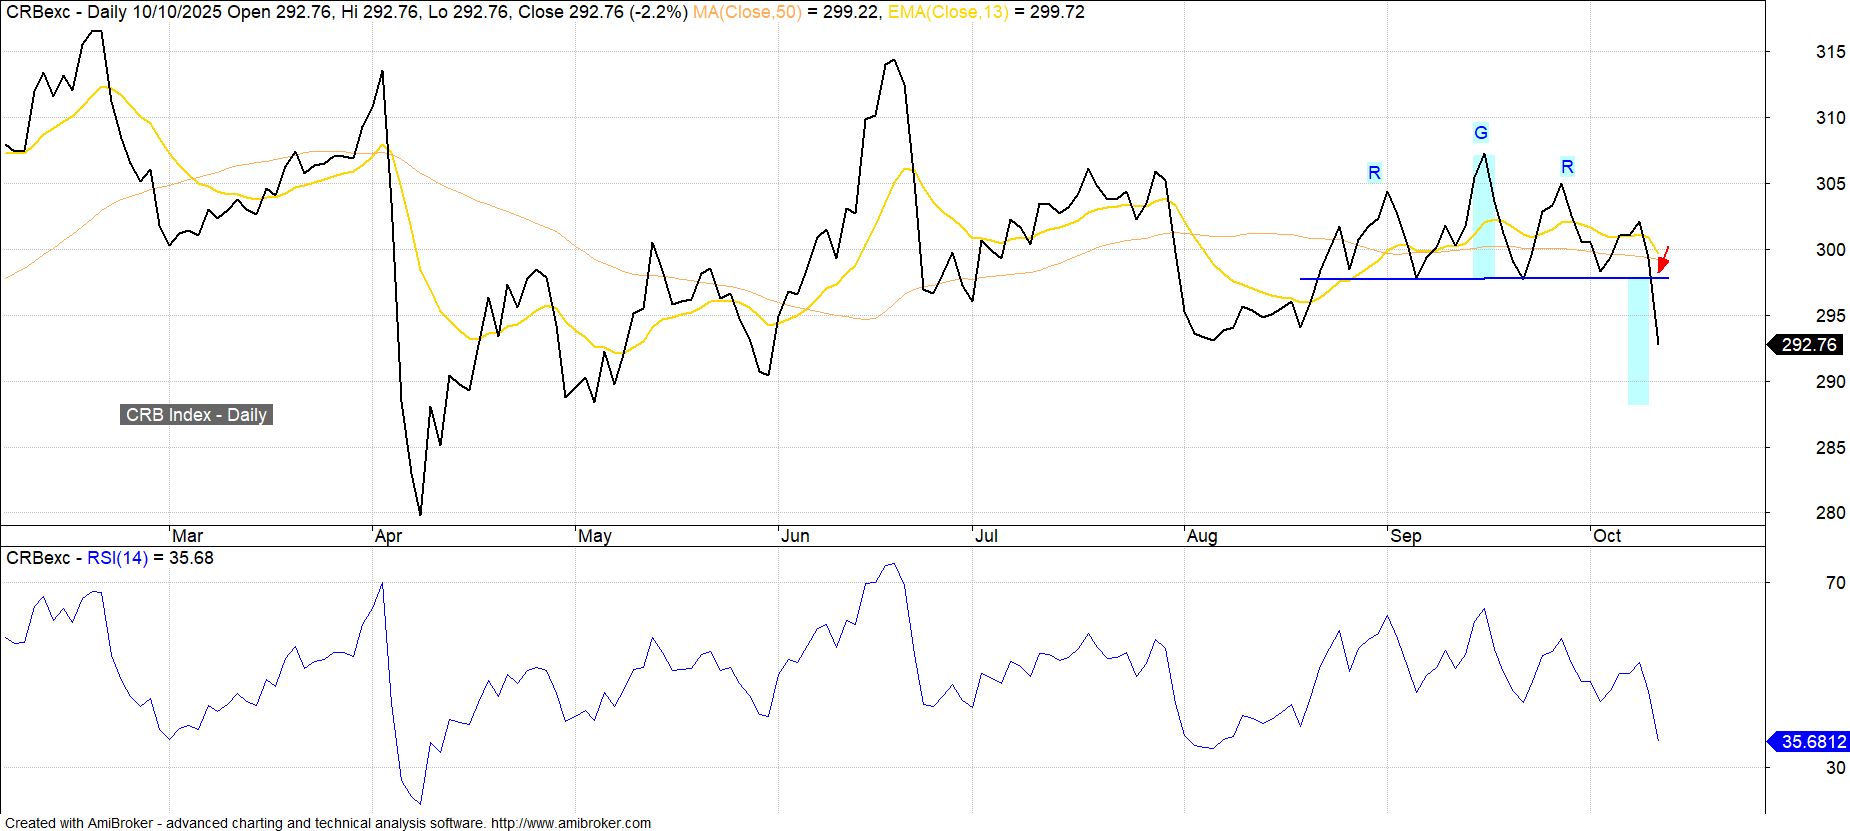Click the MA(Close,50) legend text
Screen dimensions: 1850x831
(x=747, y=12)
